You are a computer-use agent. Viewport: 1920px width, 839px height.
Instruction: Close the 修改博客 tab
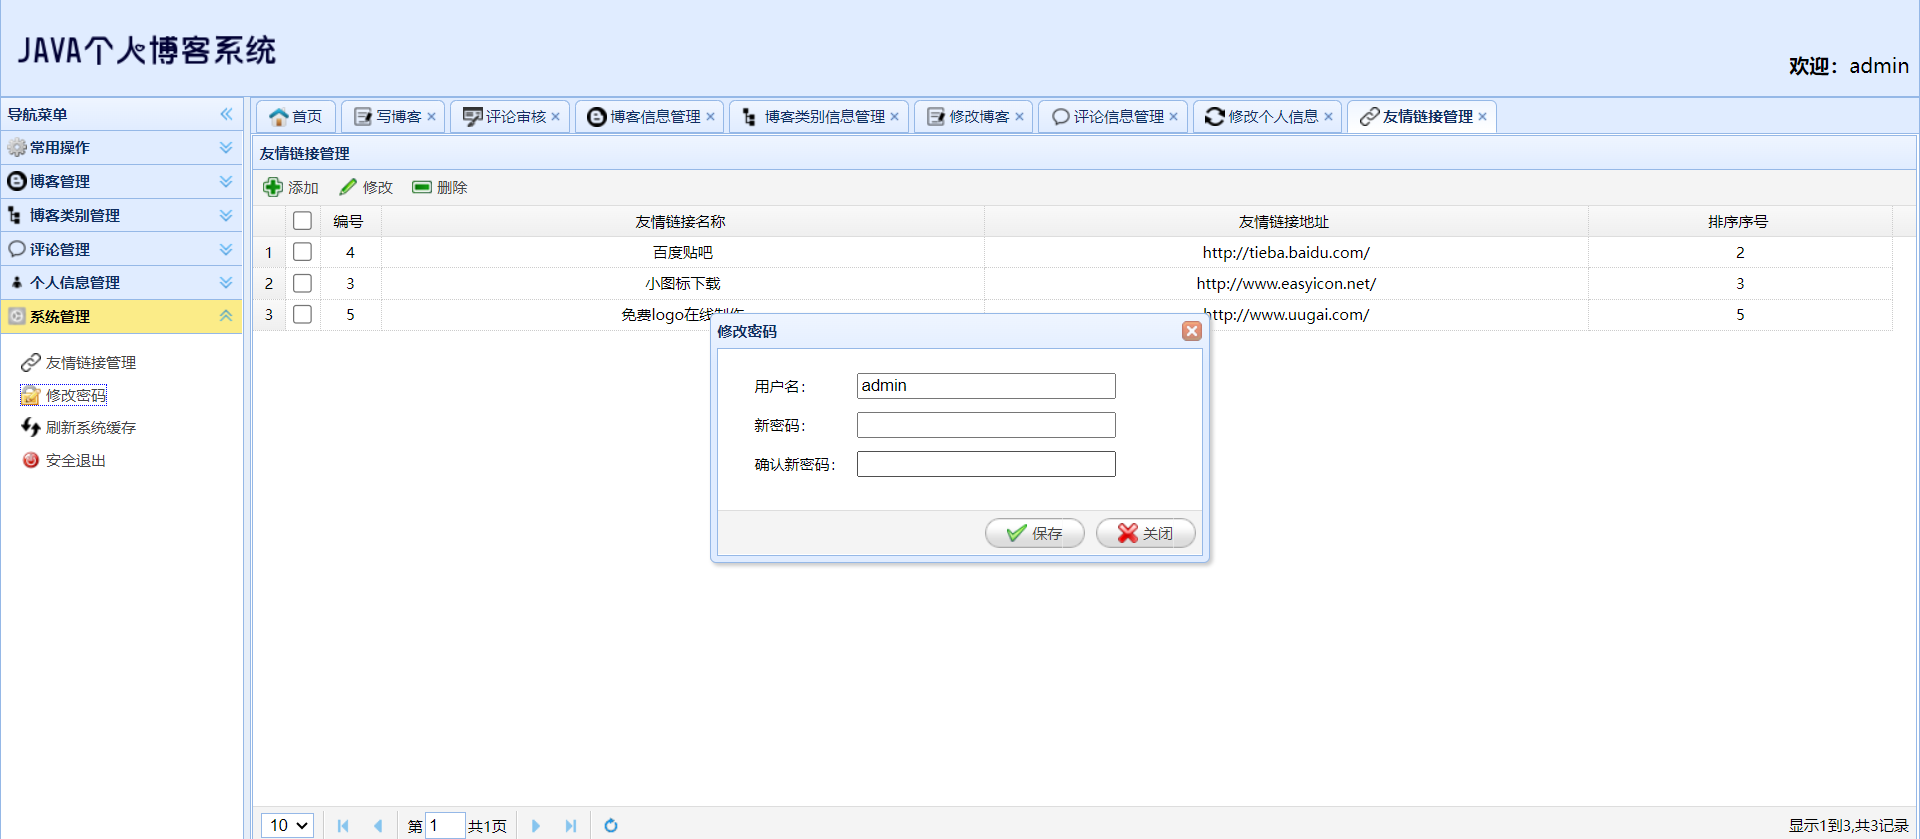[x=1019, y=117]
